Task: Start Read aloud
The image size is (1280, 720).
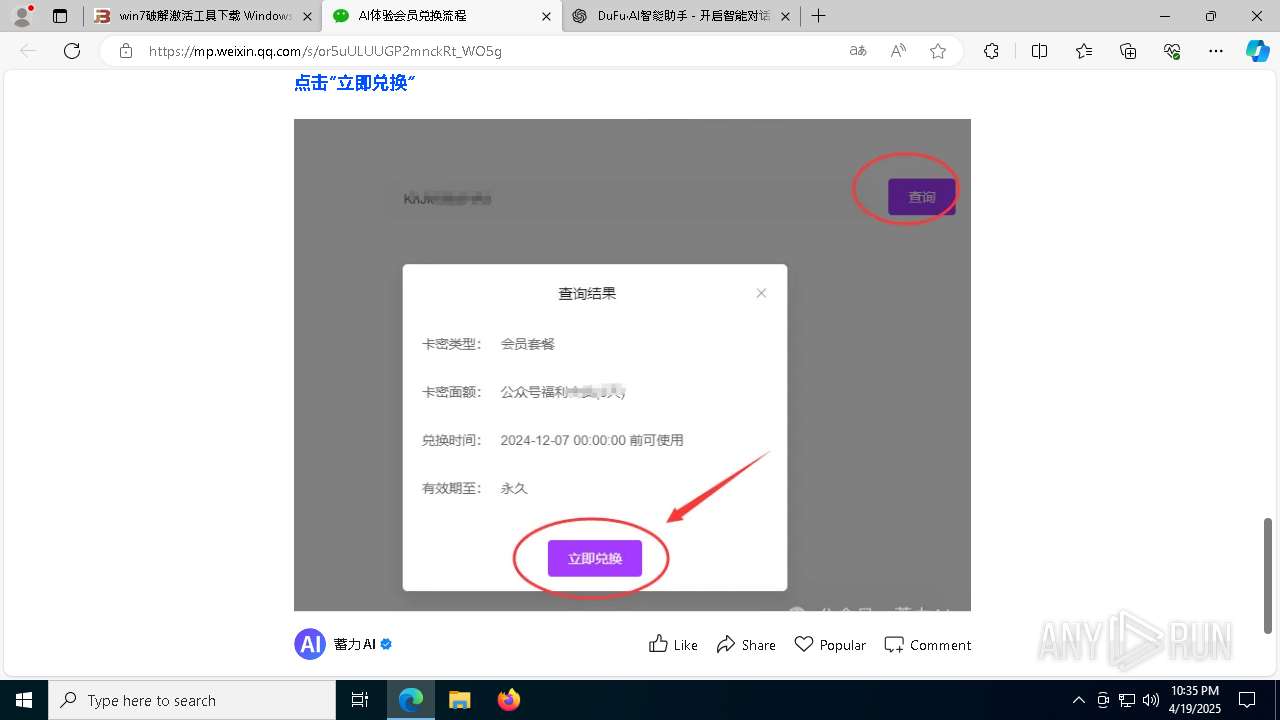Action: pos(898,51)
